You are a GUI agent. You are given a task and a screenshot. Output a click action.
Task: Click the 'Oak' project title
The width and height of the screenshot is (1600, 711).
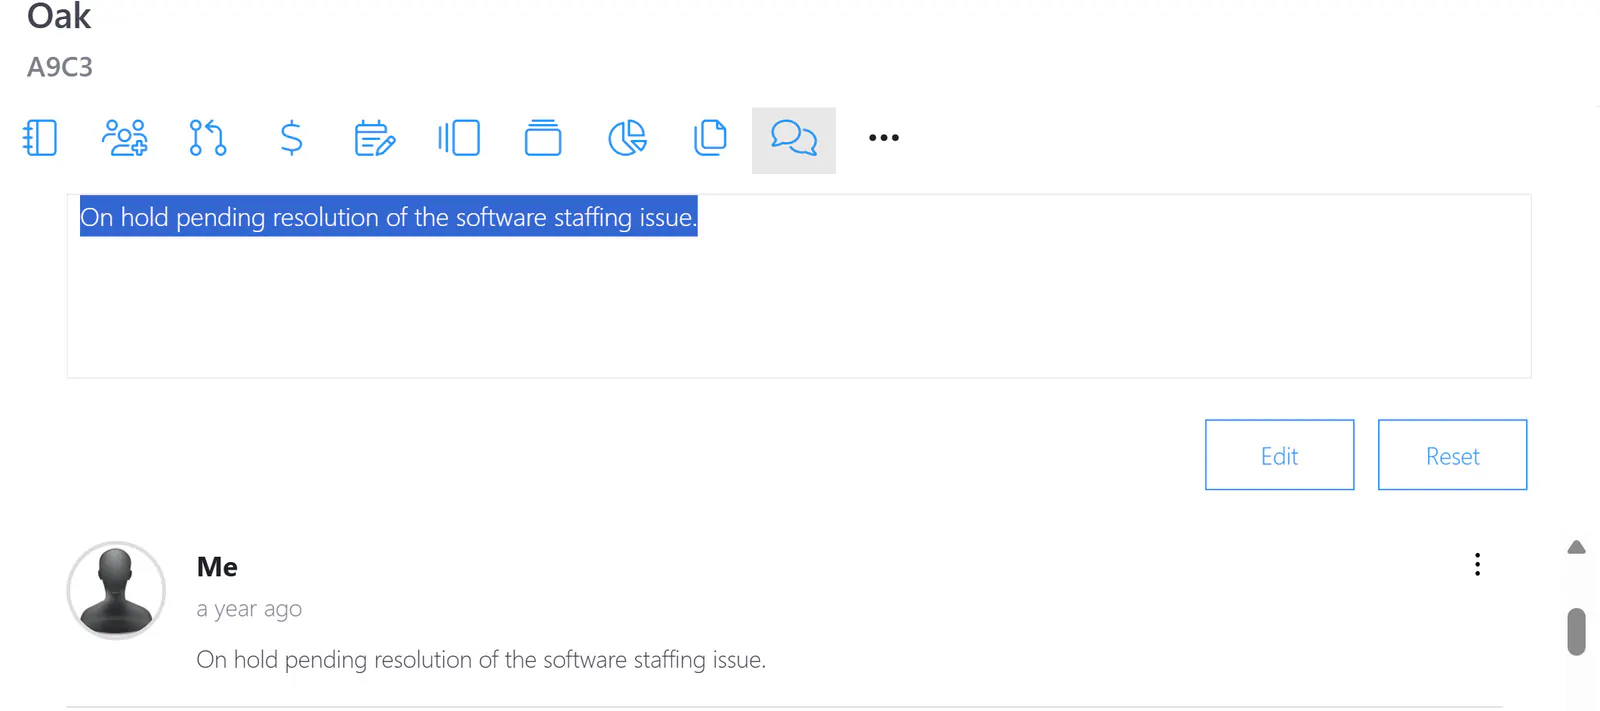tap(59, 16)
